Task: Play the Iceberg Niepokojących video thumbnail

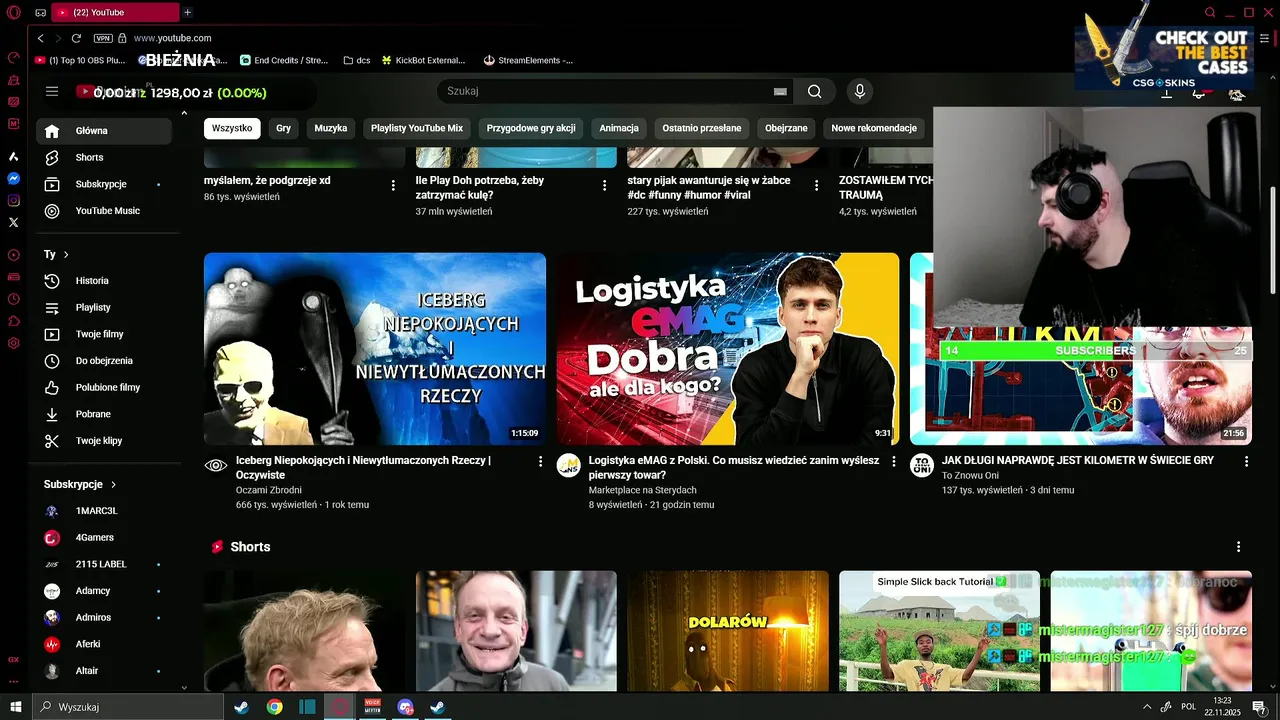Action: 375,349
